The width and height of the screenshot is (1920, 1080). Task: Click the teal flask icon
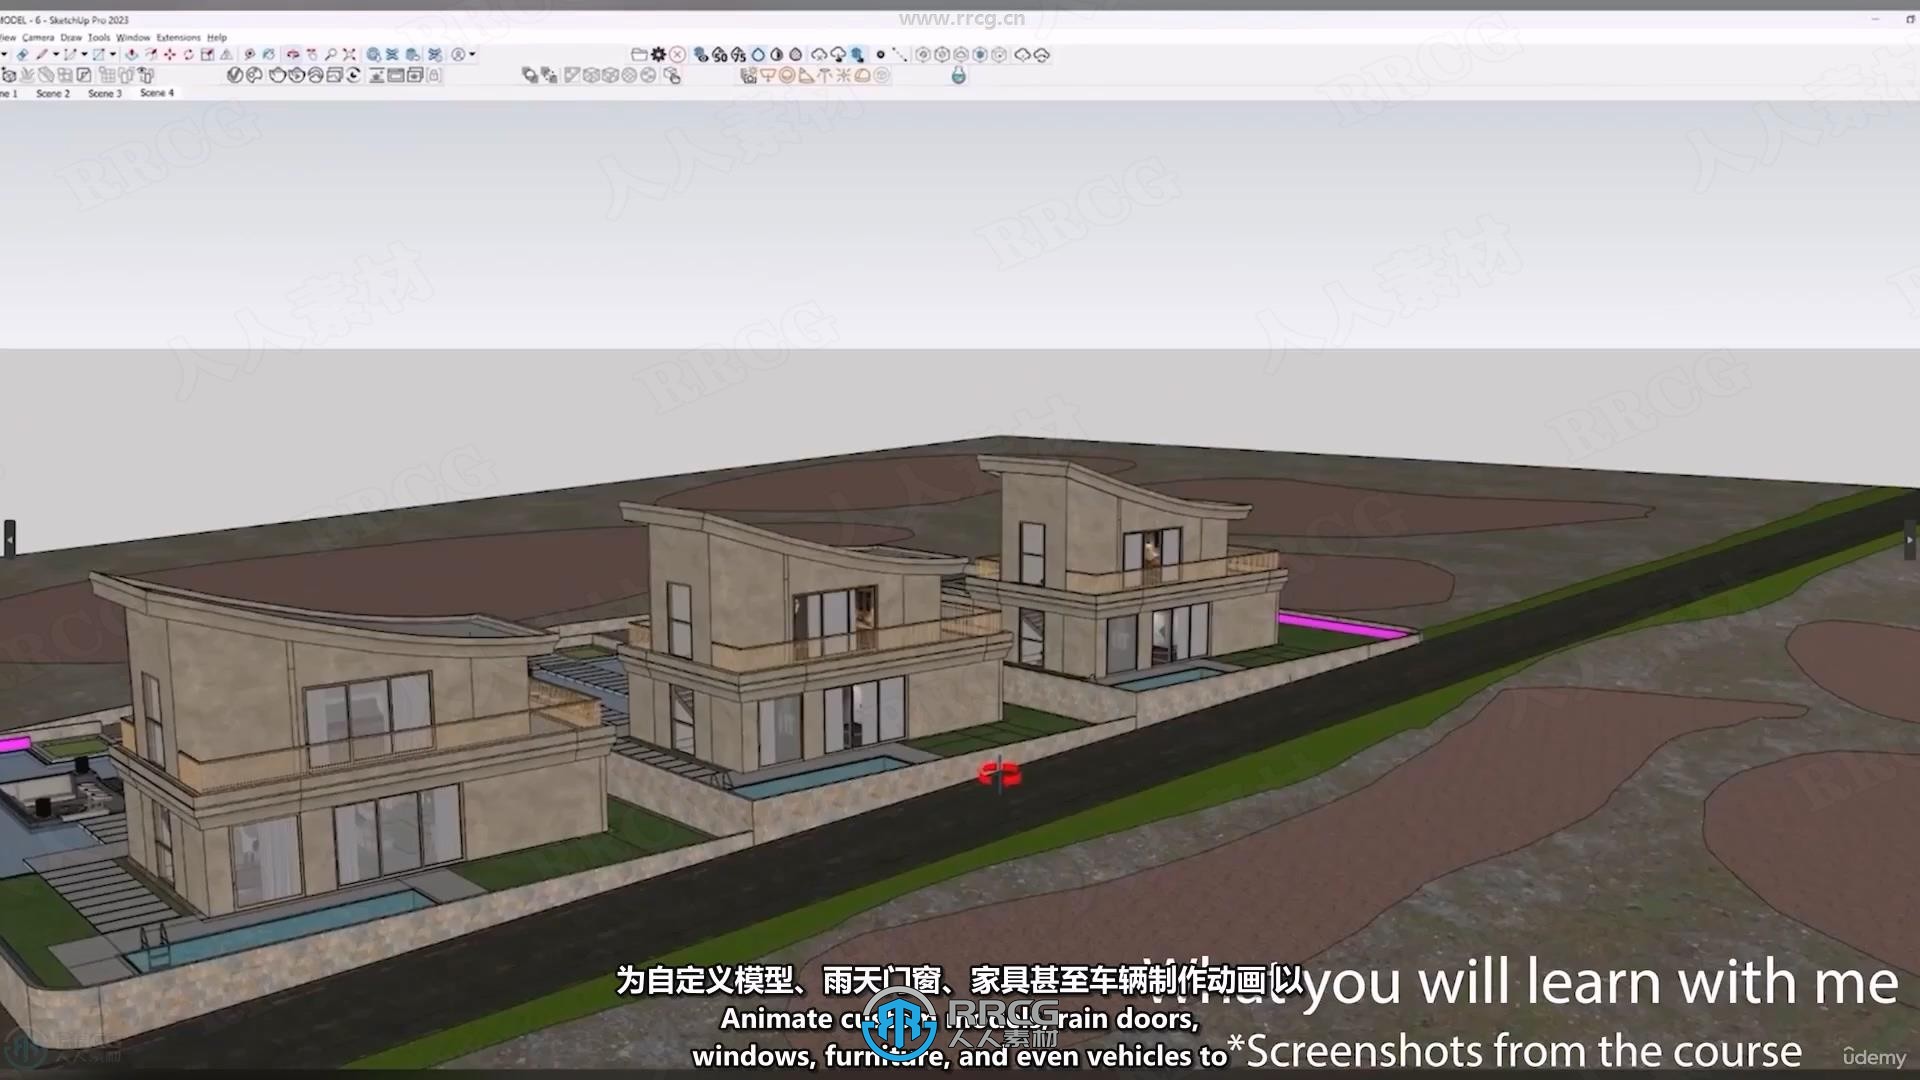(959, 75)
